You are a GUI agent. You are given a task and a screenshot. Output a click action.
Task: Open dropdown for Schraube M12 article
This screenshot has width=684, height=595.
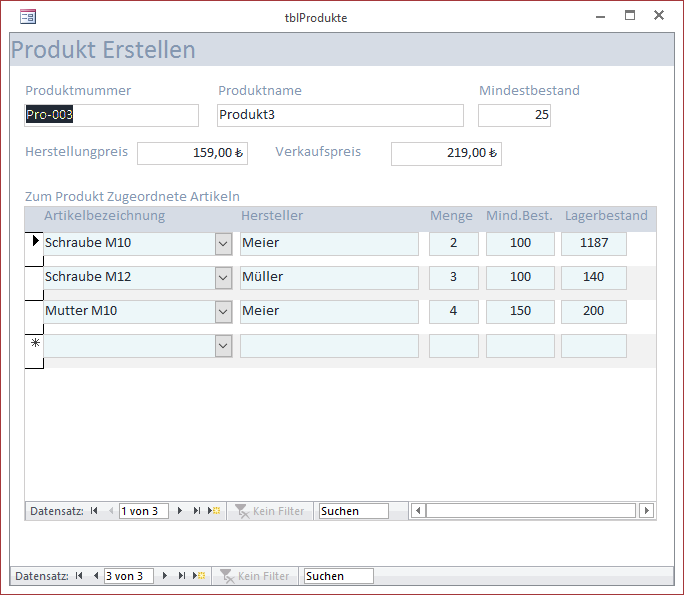(223, 278)
